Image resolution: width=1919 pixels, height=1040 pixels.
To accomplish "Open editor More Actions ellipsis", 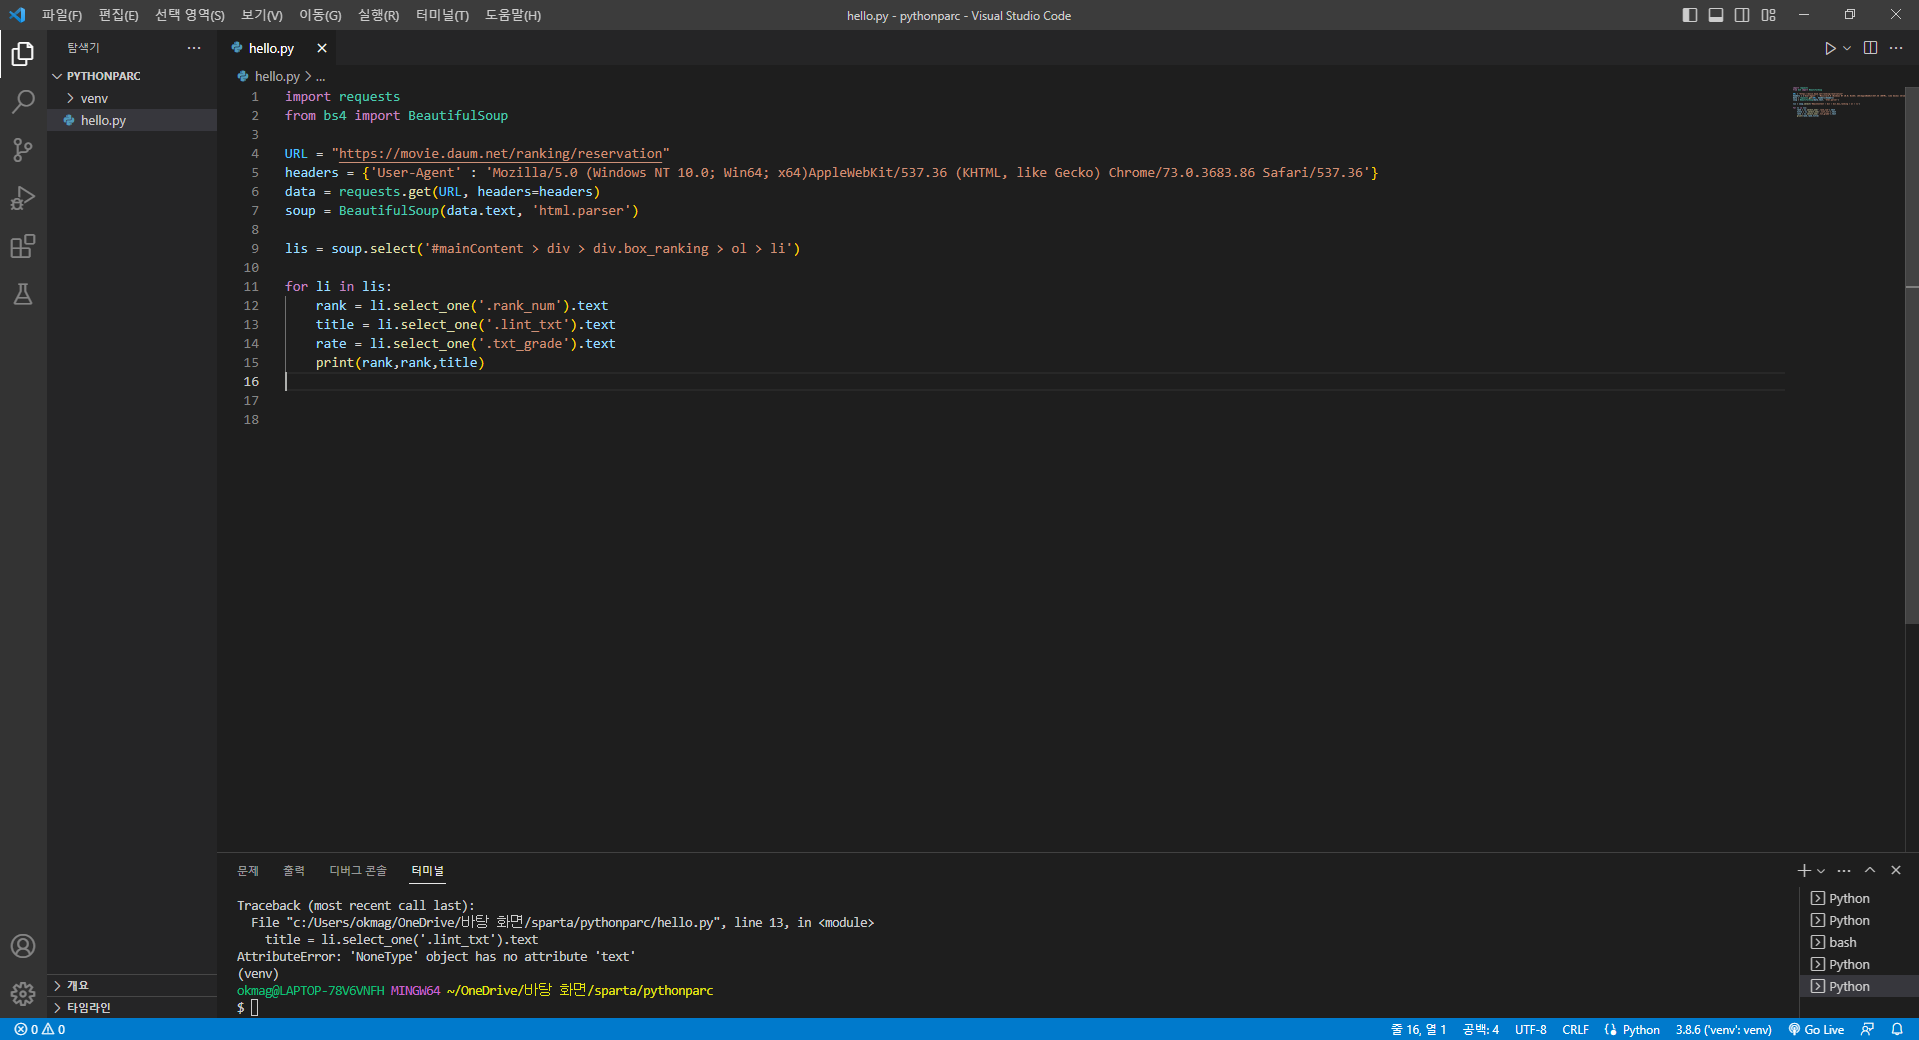I will [x=1896, y=48].
